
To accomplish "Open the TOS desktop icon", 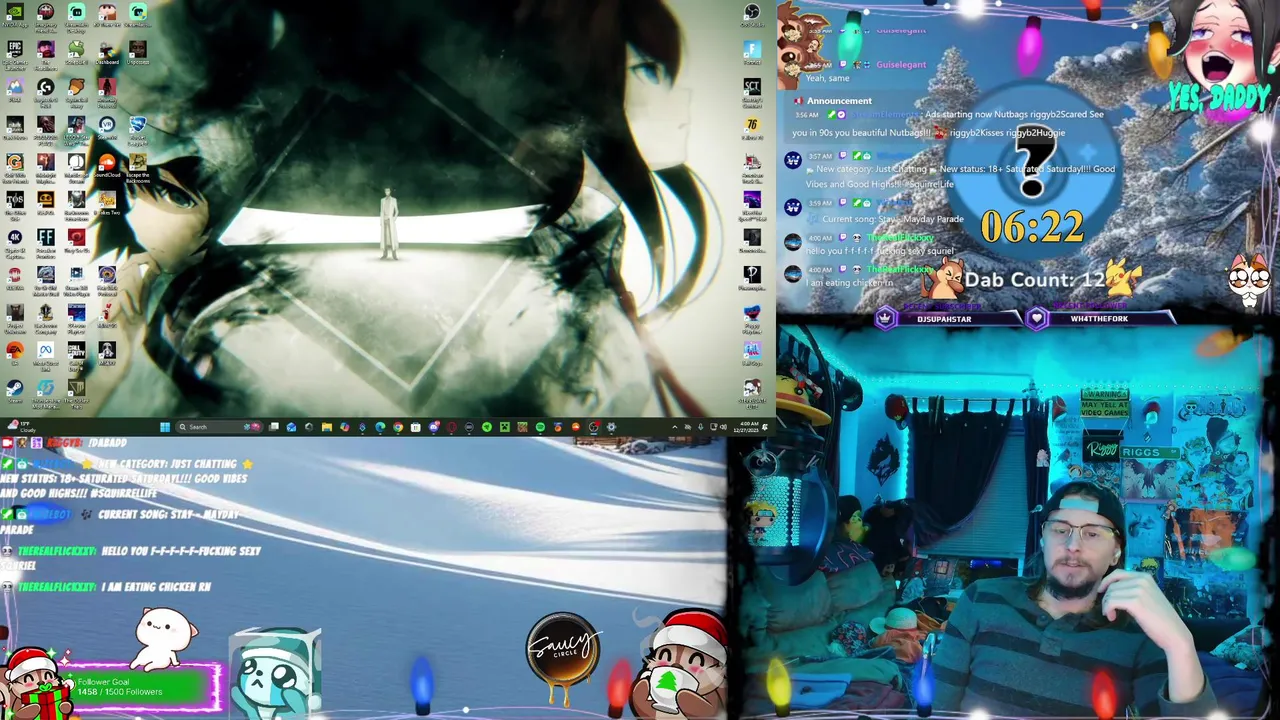I will coord(15,202).
